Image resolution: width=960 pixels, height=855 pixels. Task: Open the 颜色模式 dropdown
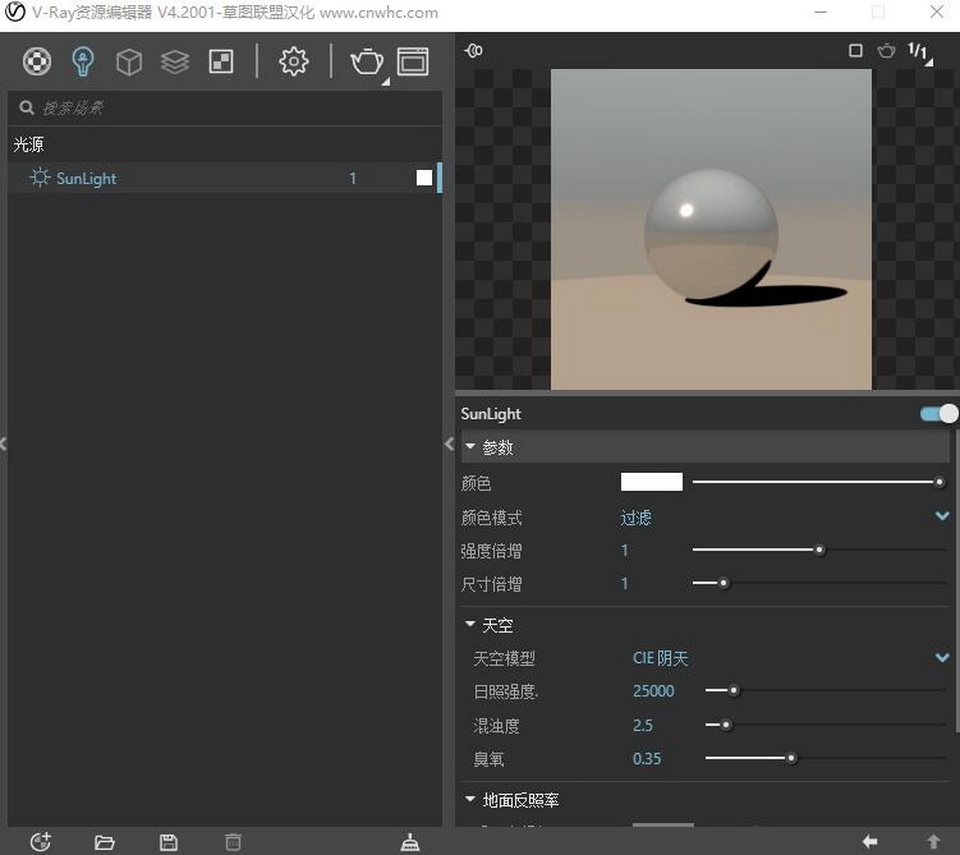coord(941,516)
